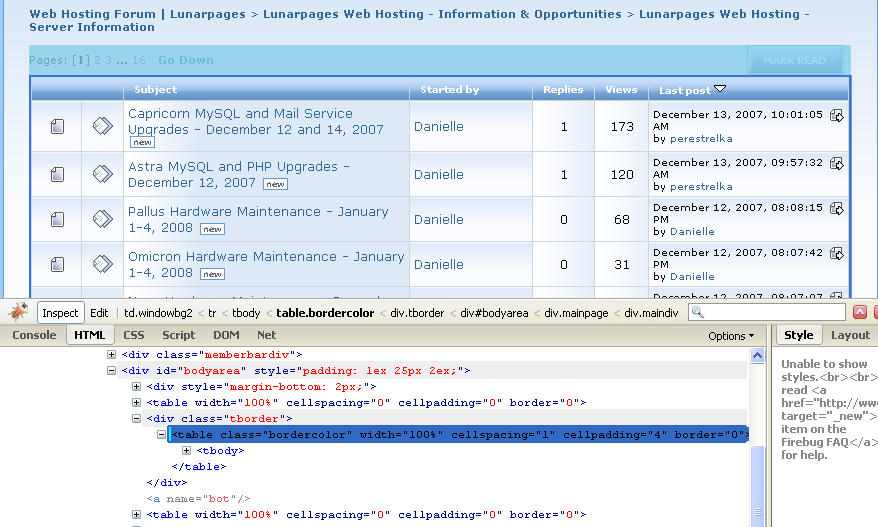Collapse the bodyarea div node

(x=111, y=370)
